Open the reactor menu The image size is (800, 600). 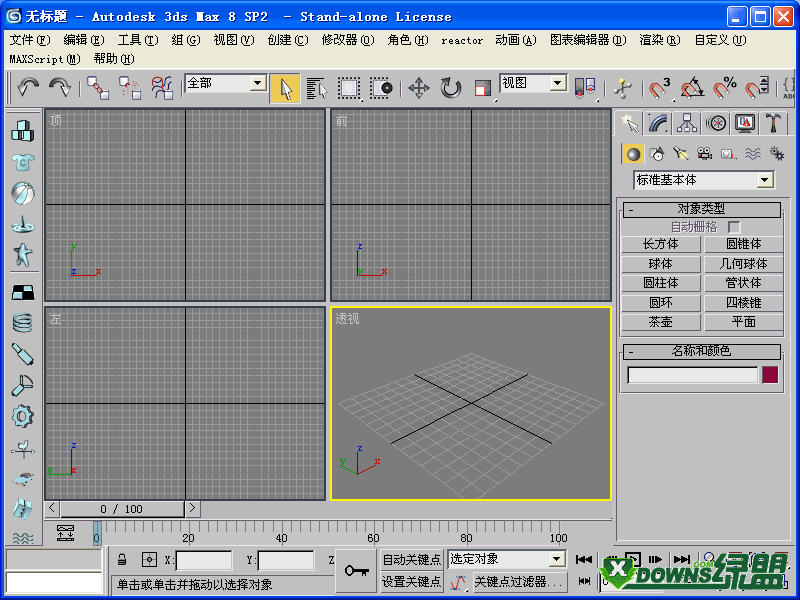[x=462, y=40]
